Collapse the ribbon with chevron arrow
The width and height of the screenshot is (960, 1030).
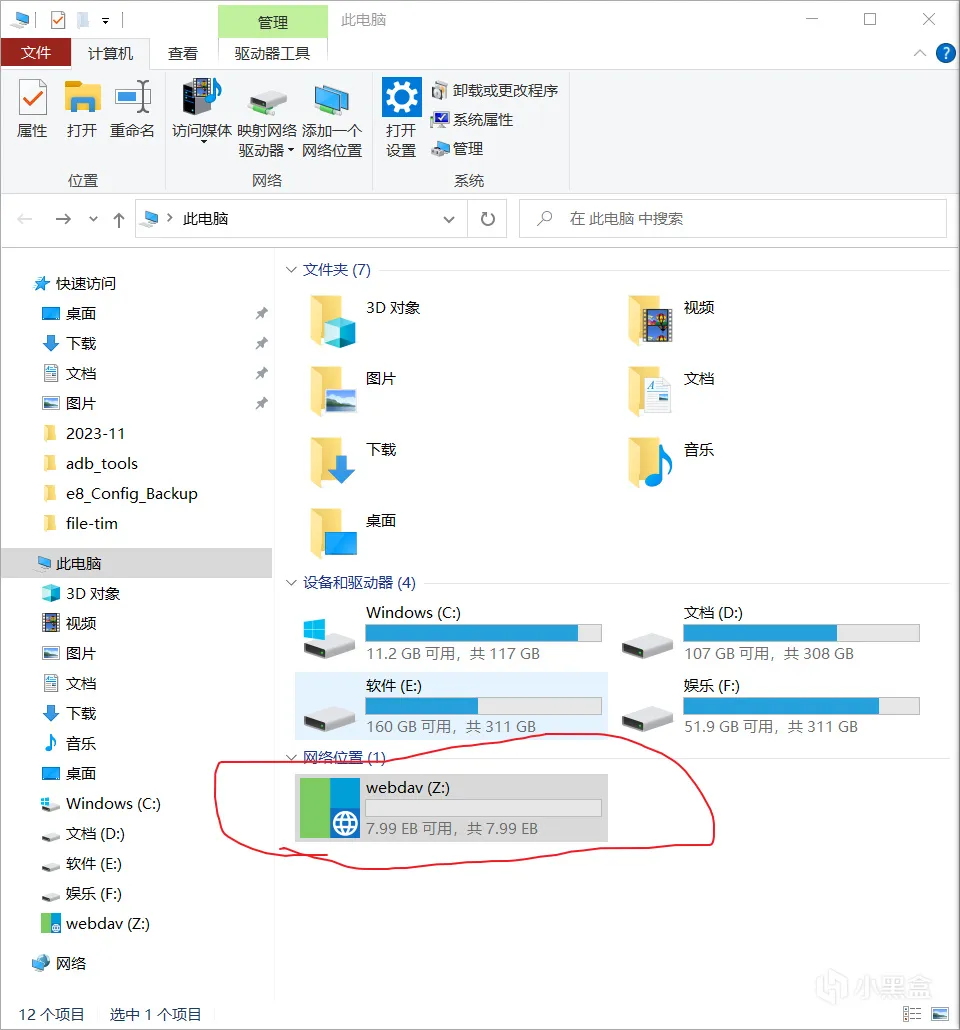point(920,53)
